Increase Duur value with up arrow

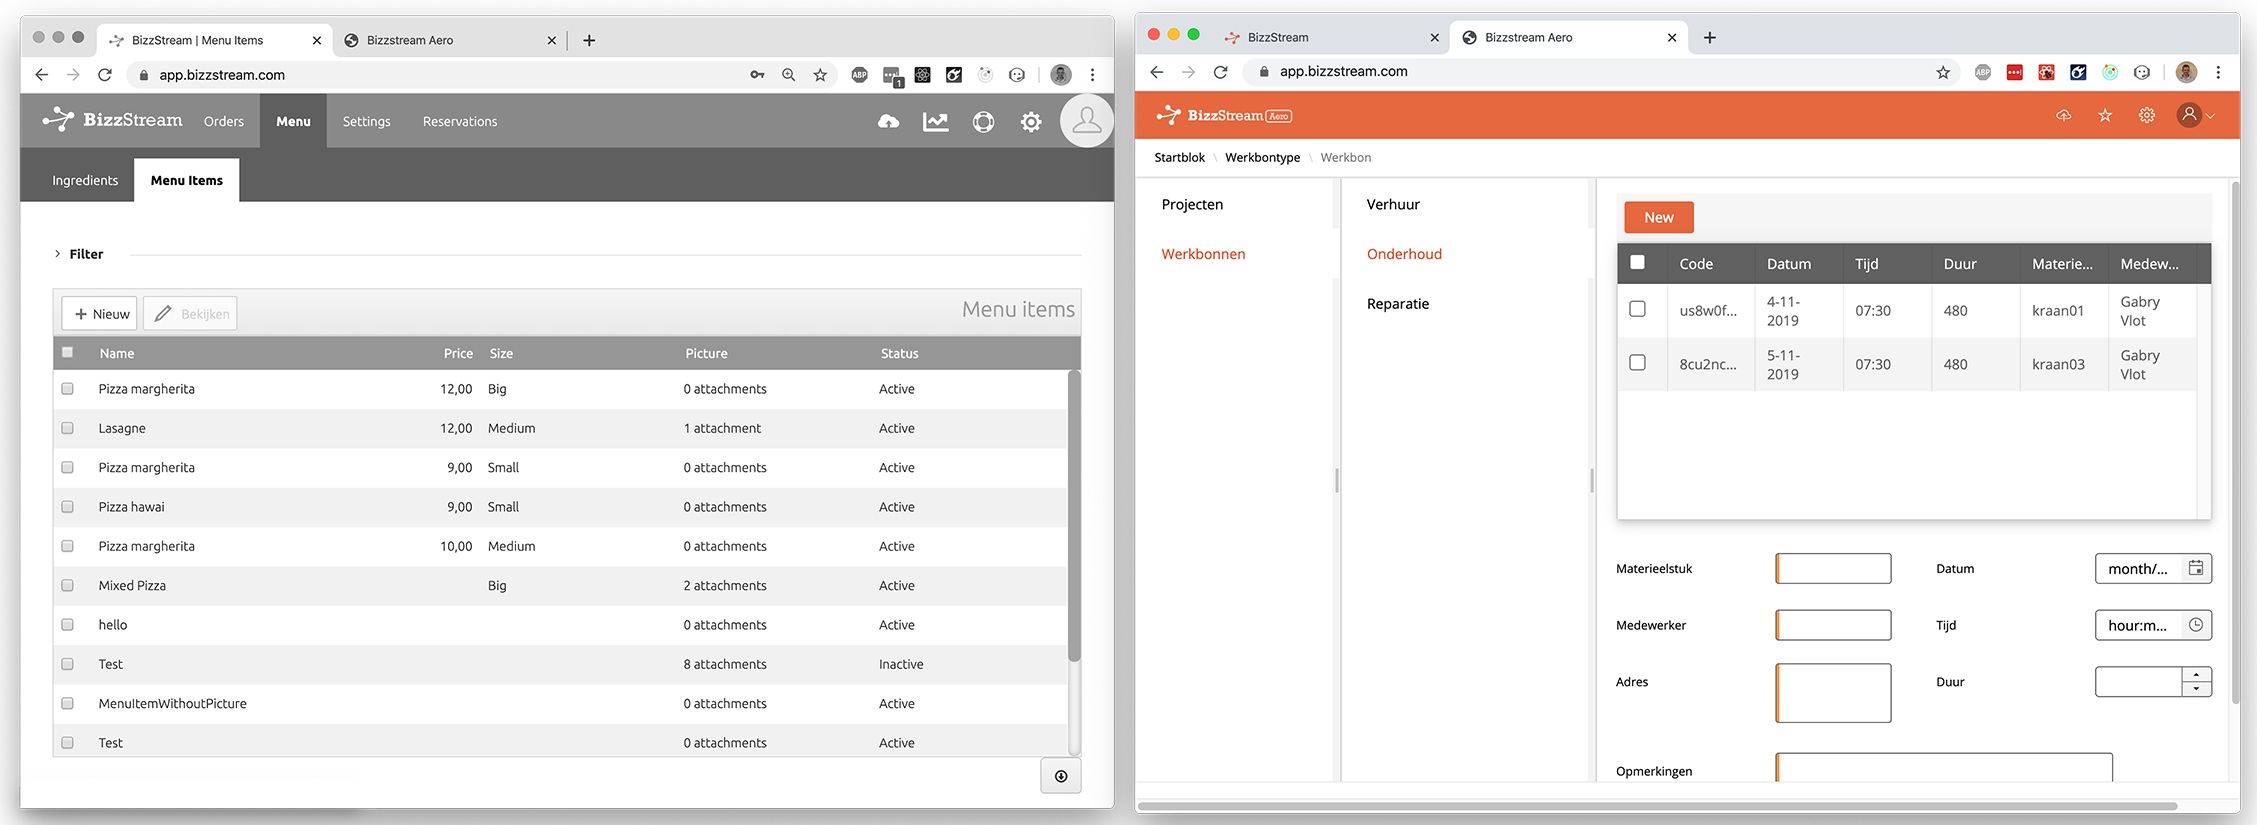pyautogui.click(x=2196, y=675)
